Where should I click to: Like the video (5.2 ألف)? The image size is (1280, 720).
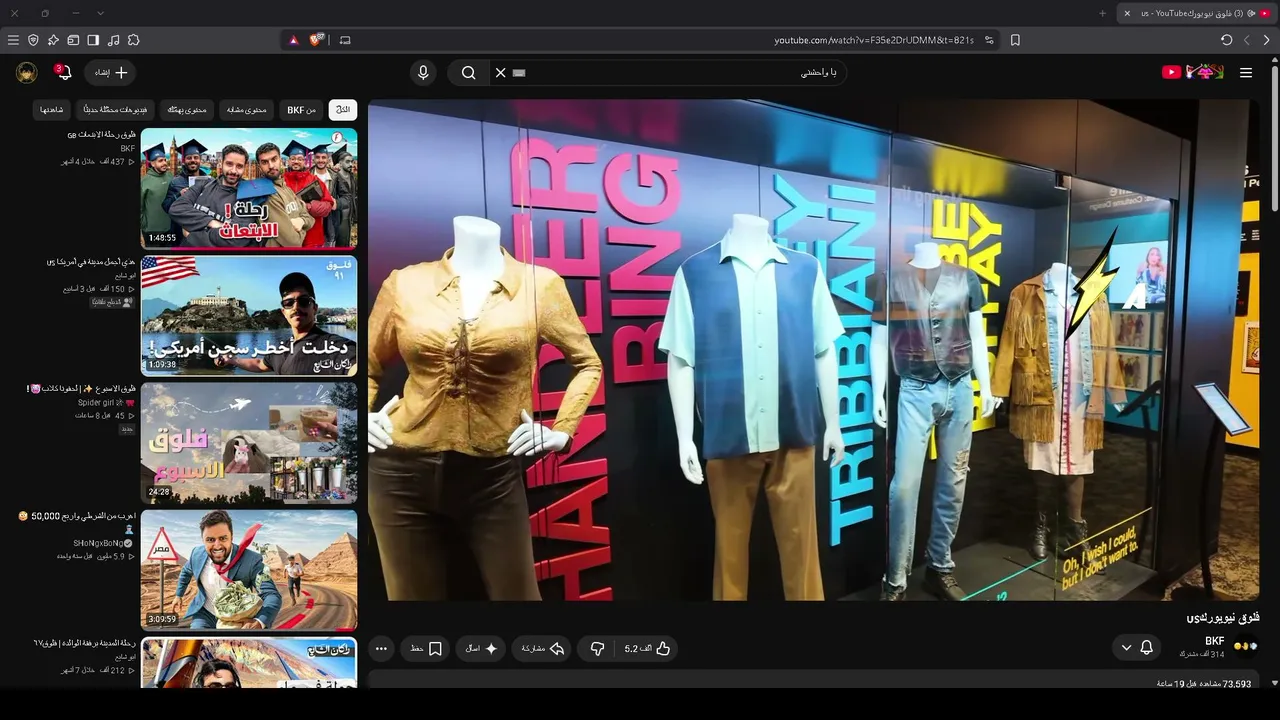click(x=648, y=649)
